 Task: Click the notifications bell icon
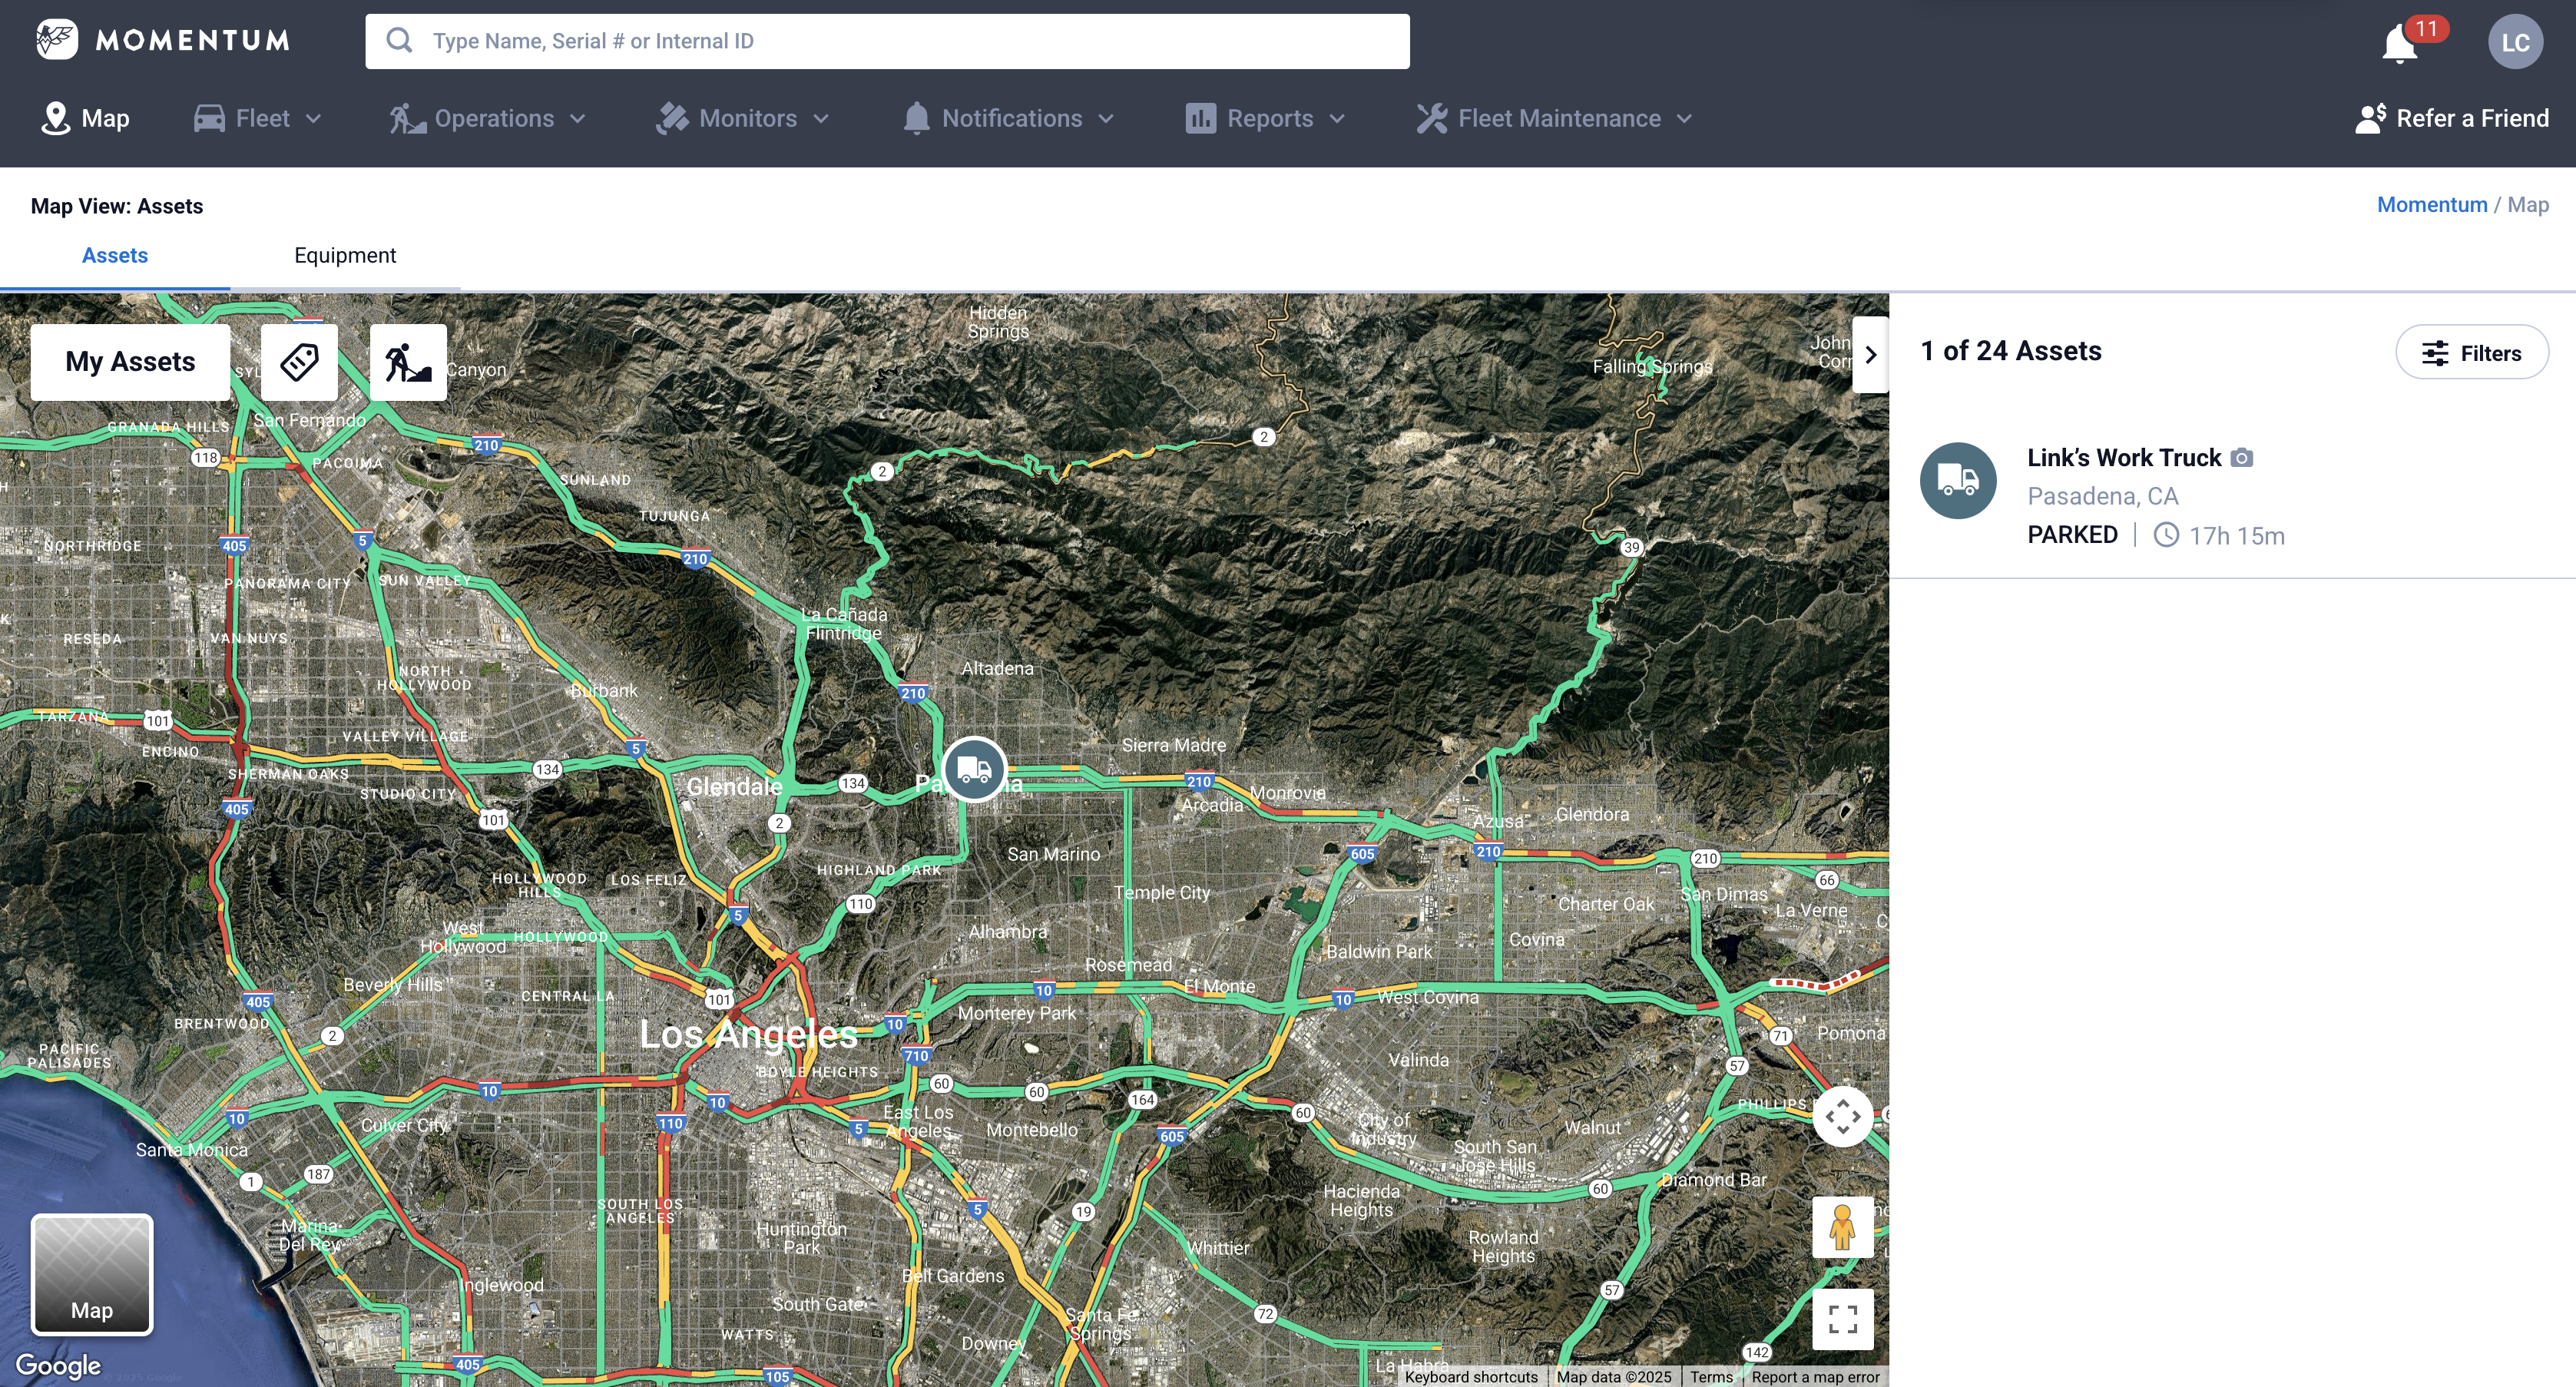pyautogui.click(x=2399, y=44)
